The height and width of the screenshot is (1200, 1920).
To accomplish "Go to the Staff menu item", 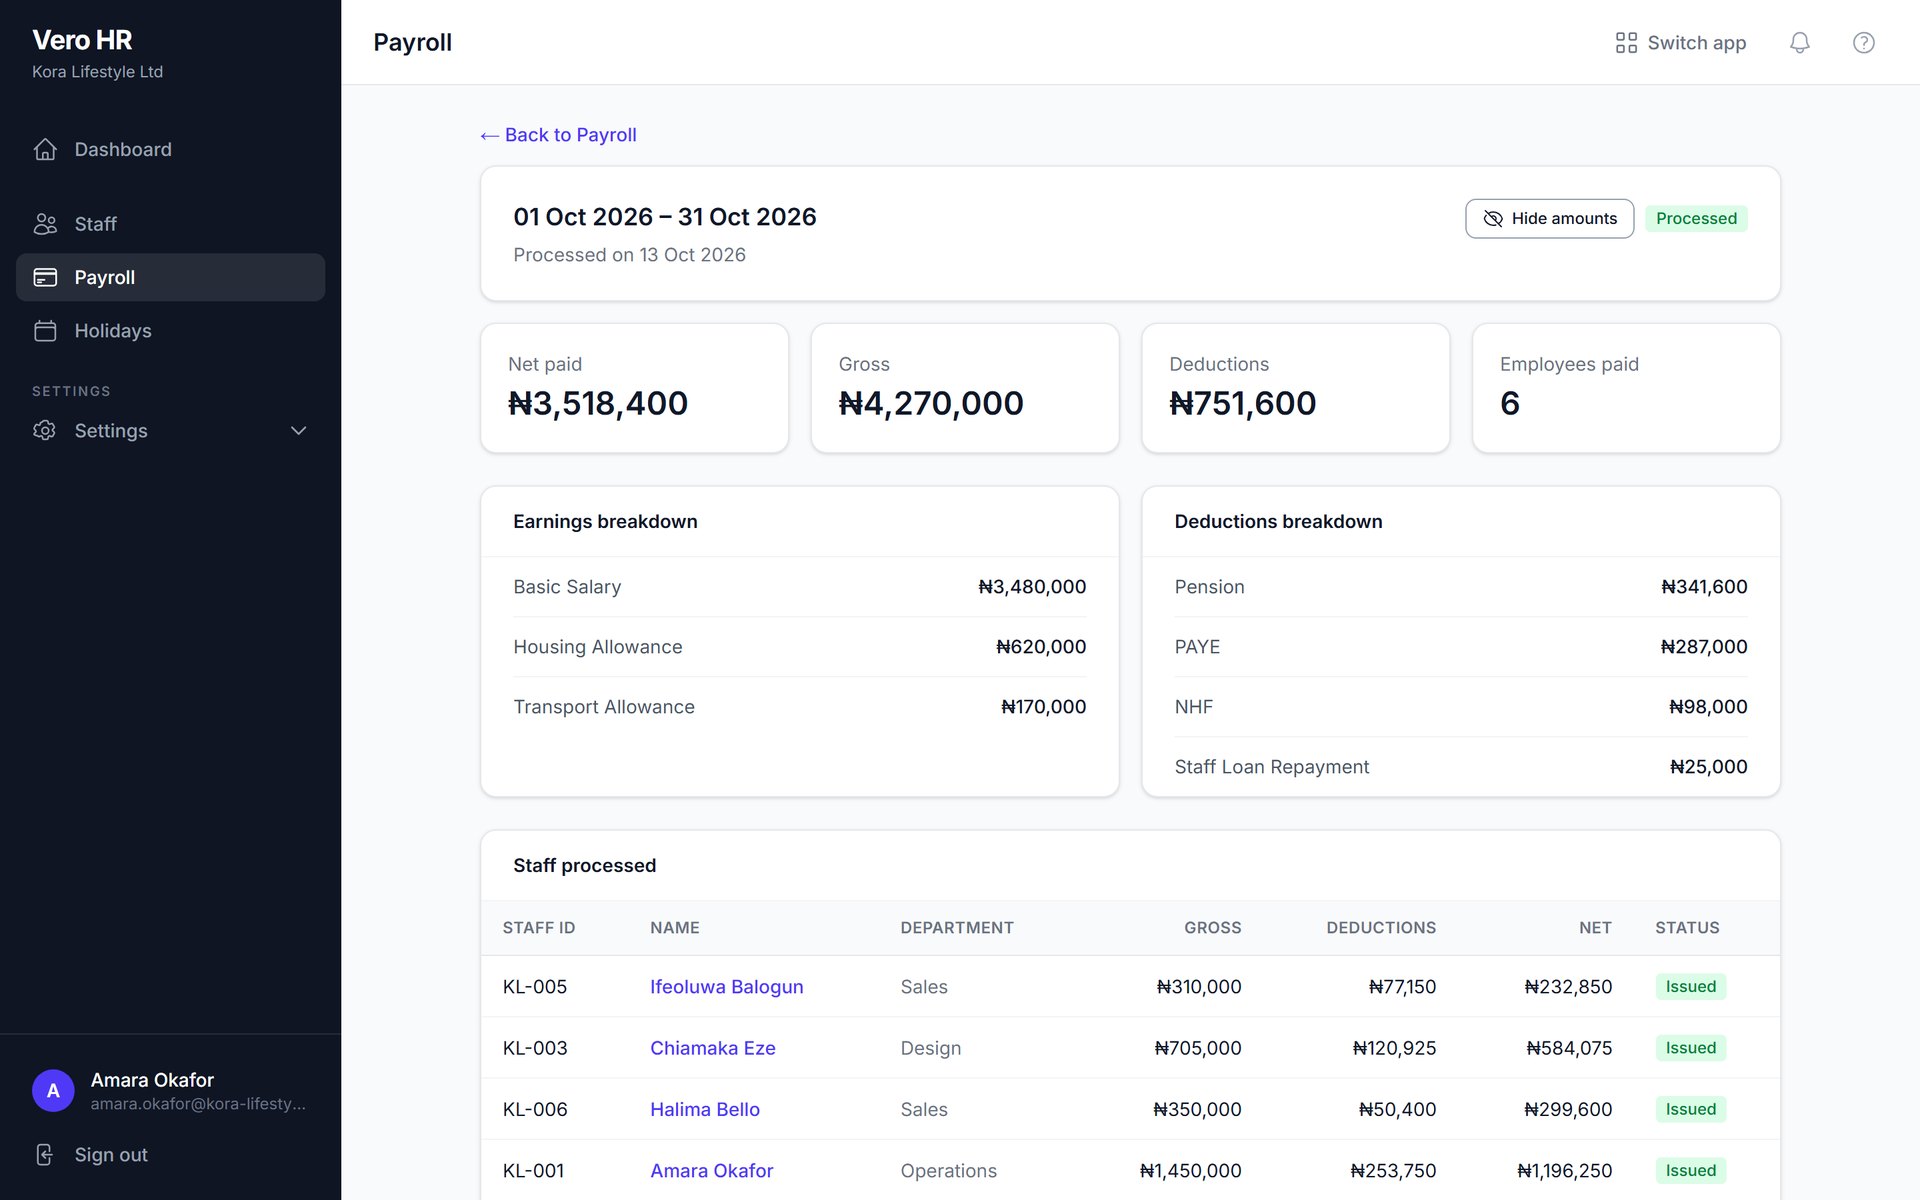I will click(170, 224).
